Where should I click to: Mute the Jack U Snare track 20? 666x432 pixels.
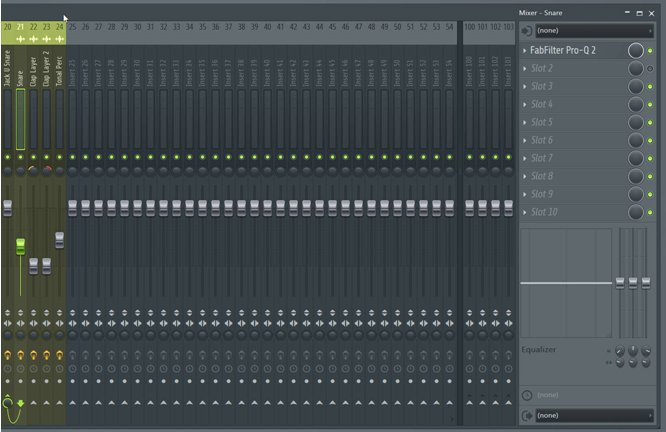click(8, 157)
